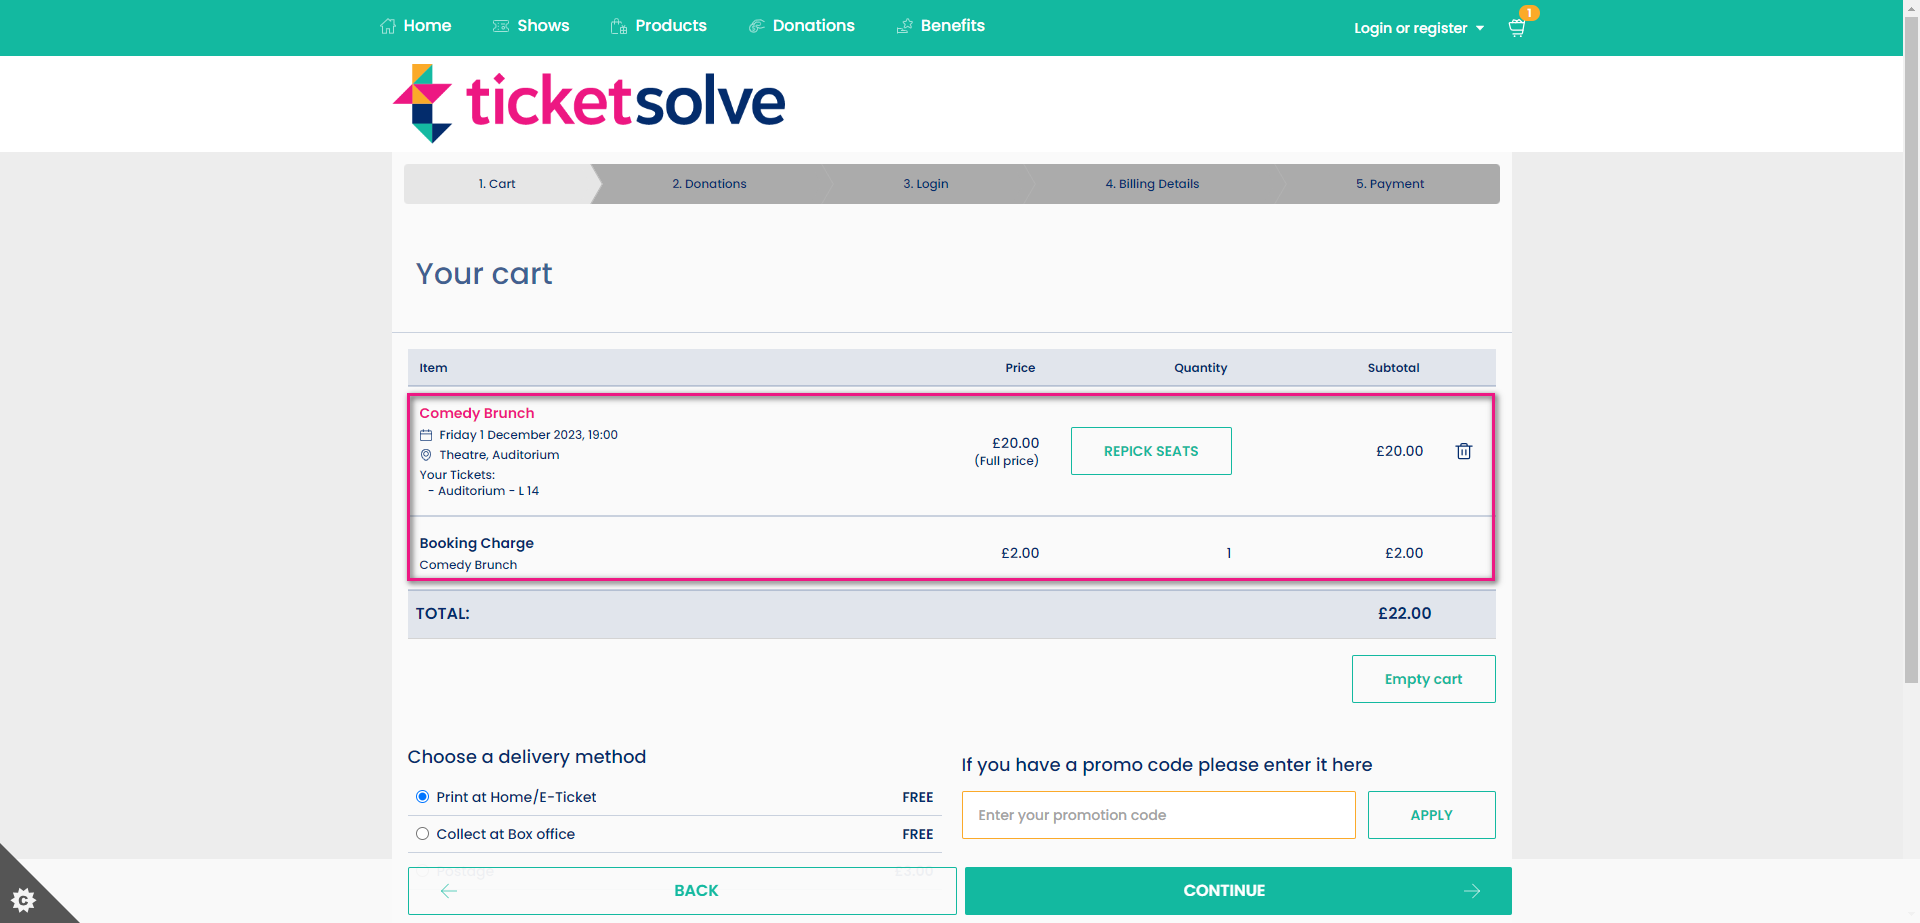Click the location pin icon near Theatre, Auditorium
1920x923 pixels.
[x=425, y=455]
